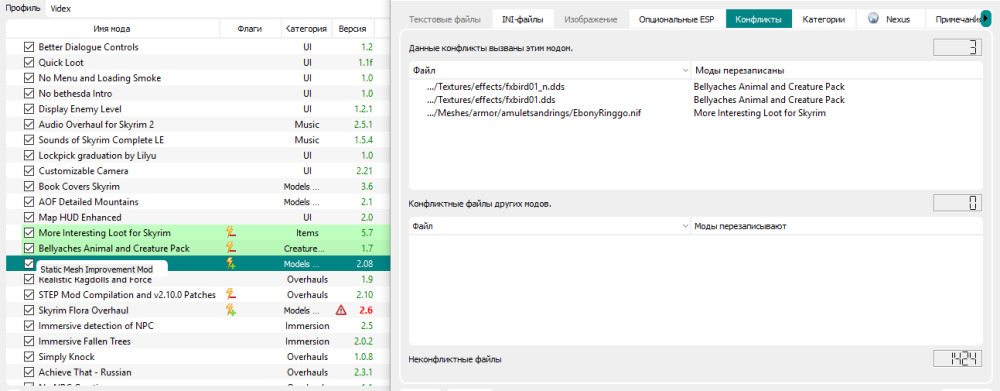
Task: Click non-conflicting files counter showing 1424
Action: pyautogui.click(x=958, y=358)
